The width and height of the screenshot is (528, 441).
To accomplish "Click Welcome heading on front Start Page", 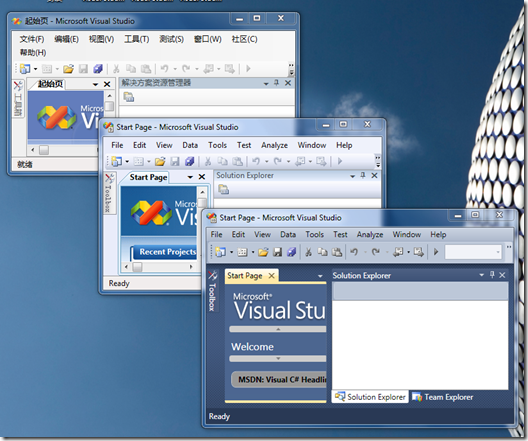I will (x=252, y=347).
